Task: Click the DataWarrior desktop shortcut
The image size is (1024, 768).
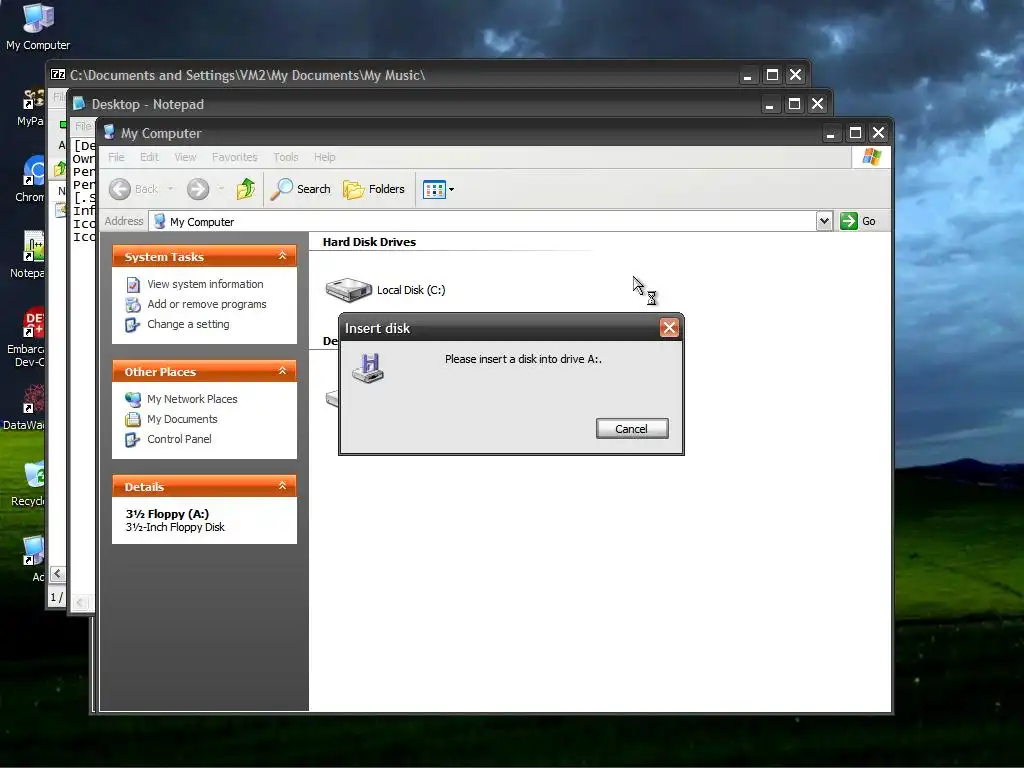Action: (x=26, y=408)
